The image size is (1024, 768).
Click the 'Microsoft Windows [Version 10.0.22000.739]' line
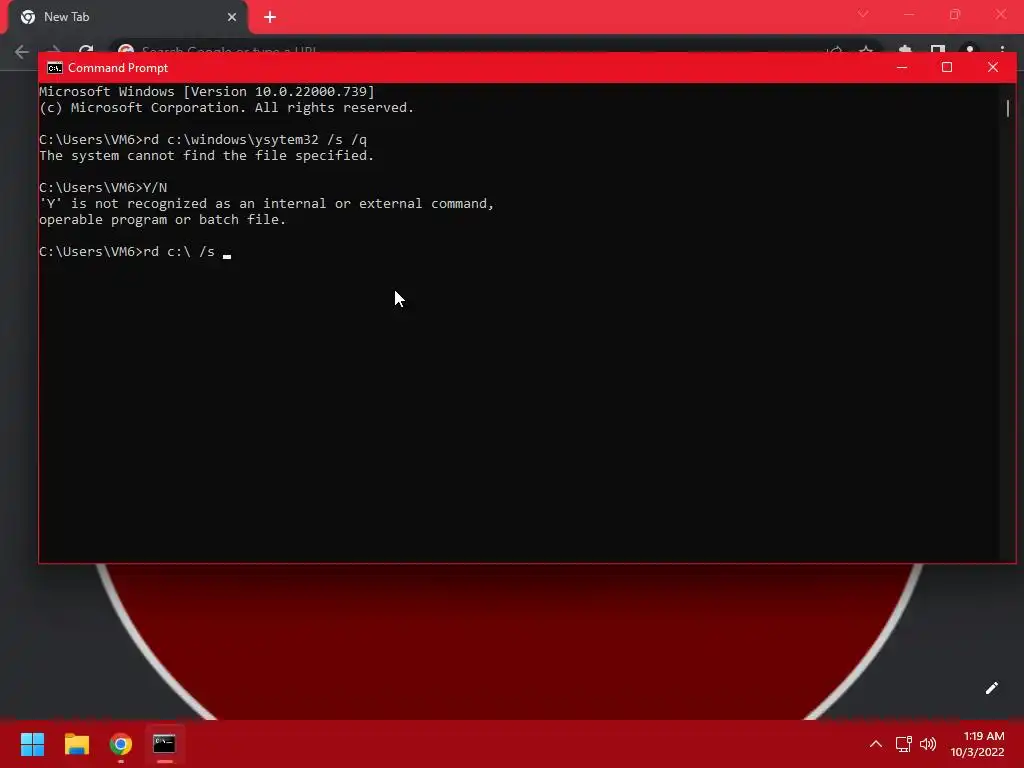pos(207,91)
